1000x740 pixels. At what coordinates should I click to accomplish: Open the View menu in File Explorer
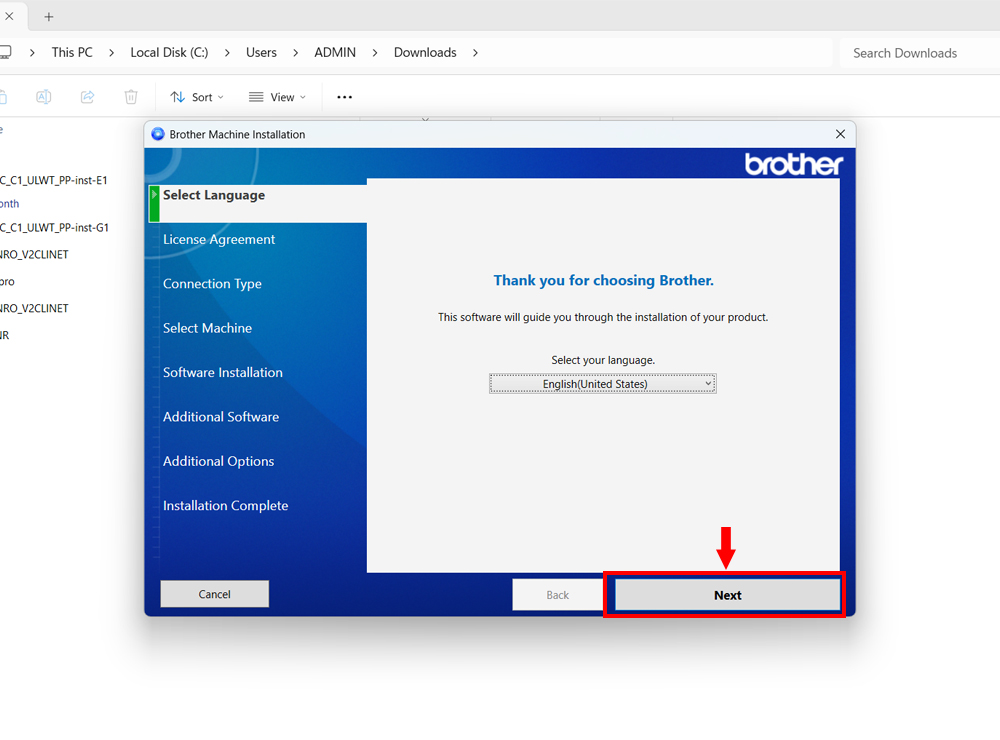277,97
